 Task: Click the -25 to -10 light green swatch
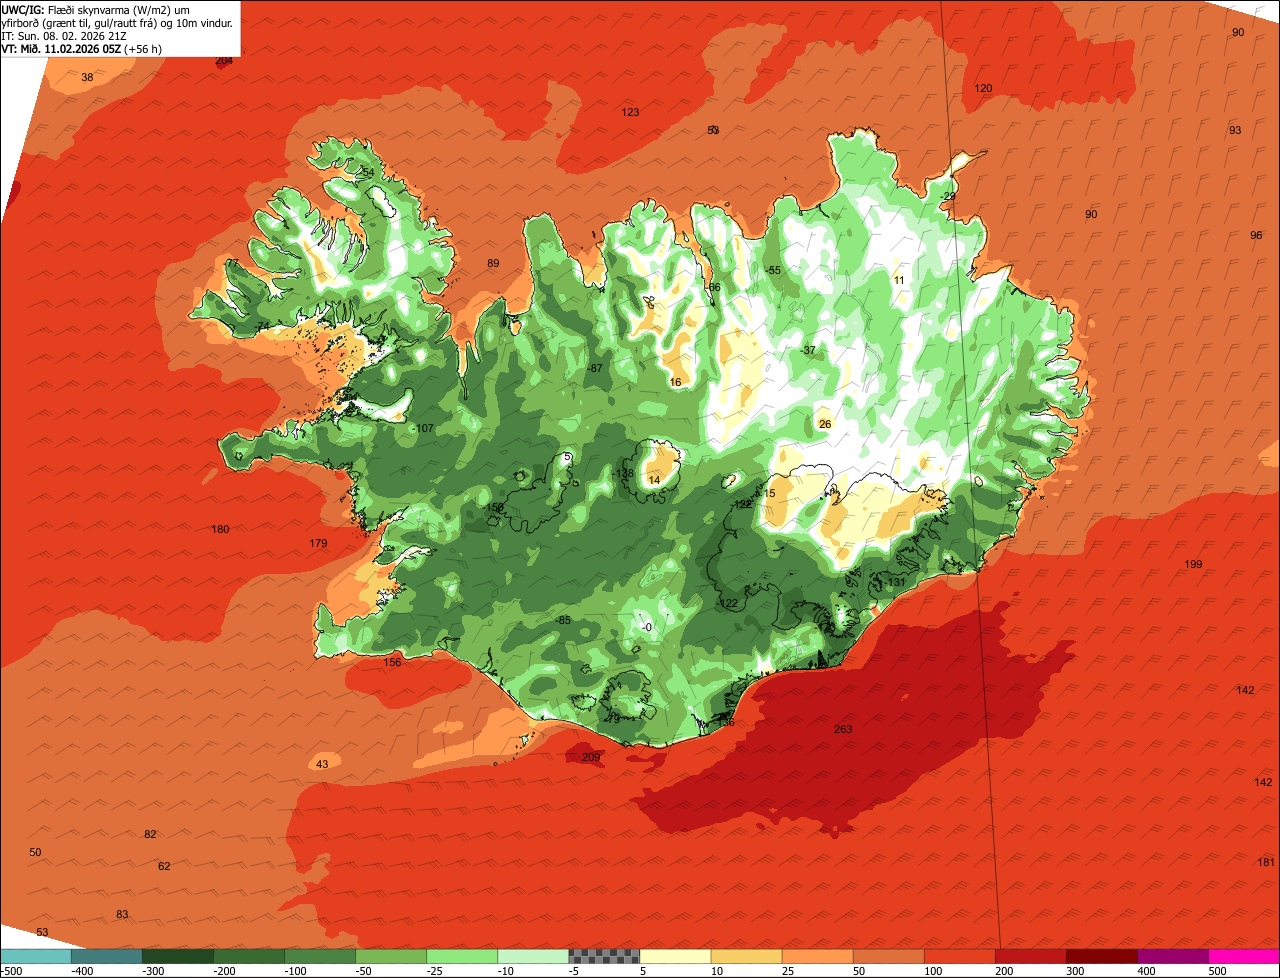[x=461, y=956]
